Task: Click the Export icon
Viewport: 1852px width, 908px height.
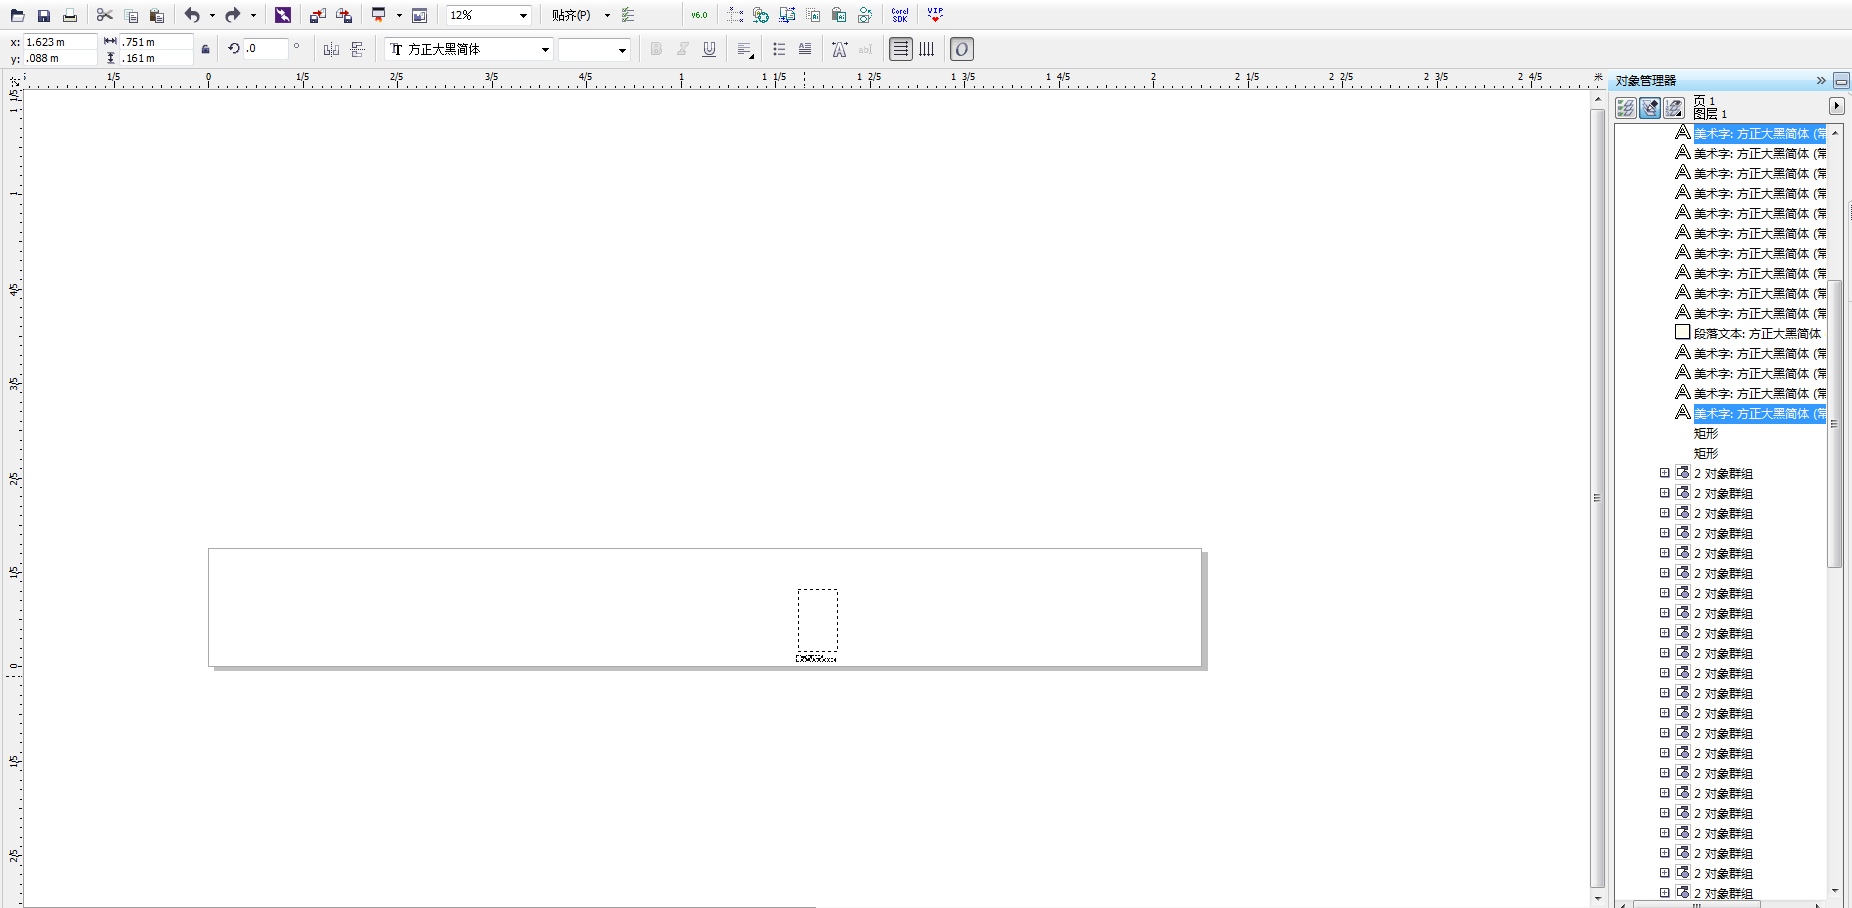Action: [344, 15]
